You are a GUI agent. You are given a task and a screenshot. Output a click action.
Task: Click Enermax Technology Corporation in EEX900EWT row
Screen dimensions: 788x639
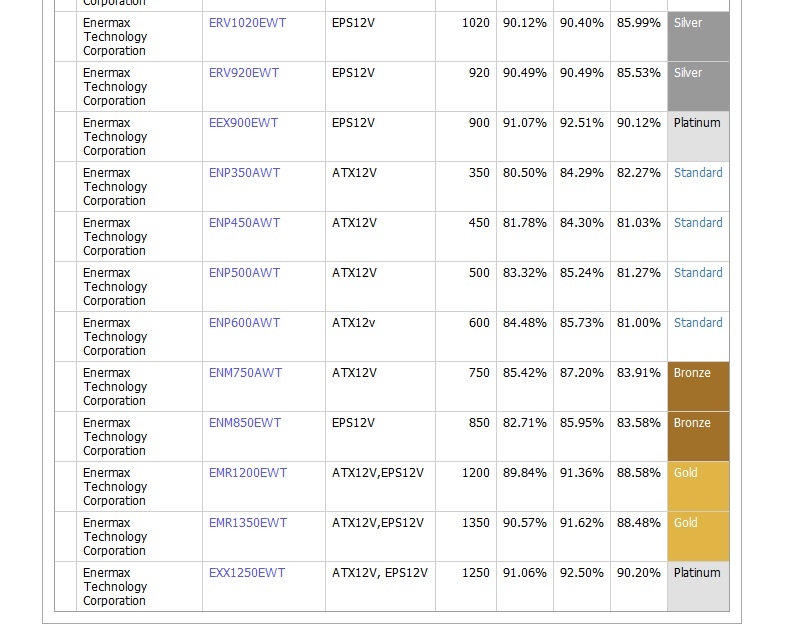115,137
